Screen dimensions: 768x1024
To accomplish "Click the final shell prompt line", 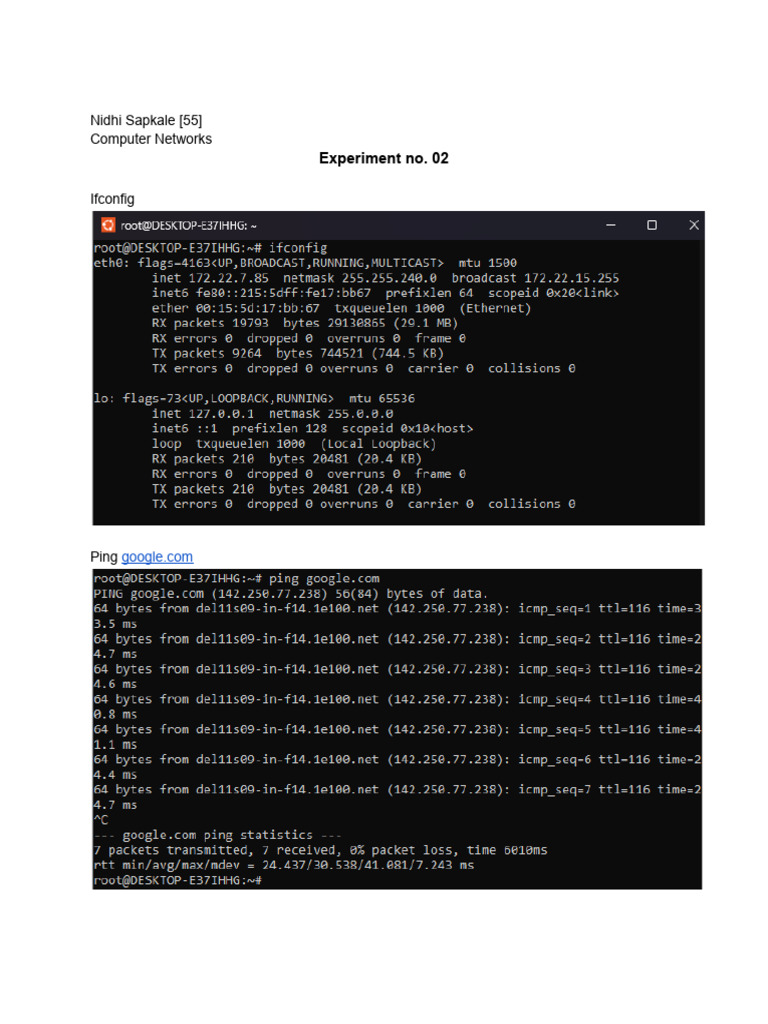I will click(x=178, y=880).
